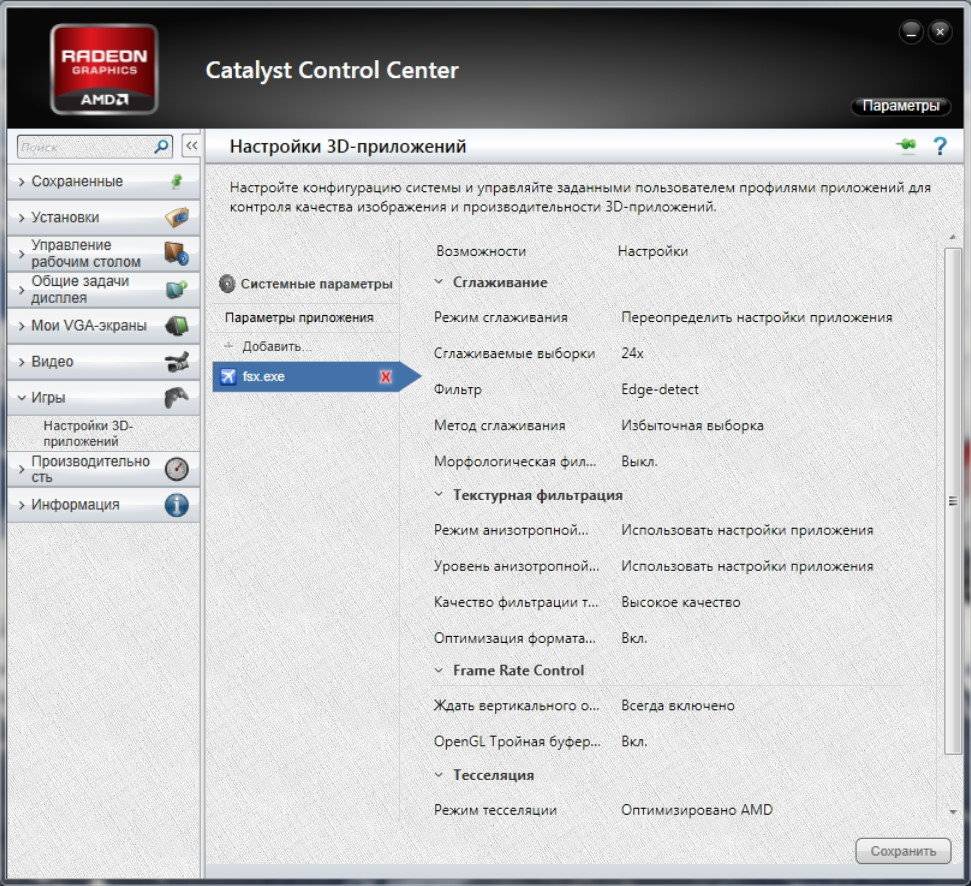Click the gamepad icon beside Игры

point(176,397)
